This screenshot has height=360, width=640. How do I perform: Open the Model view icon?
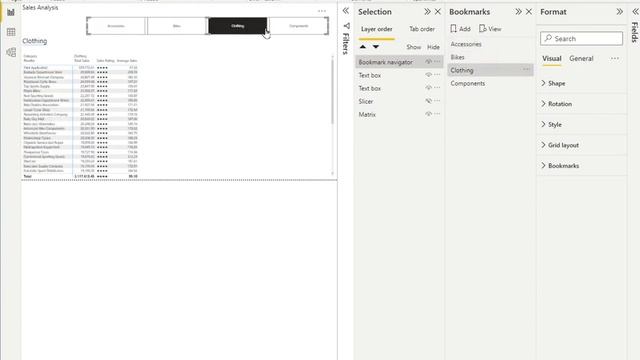[x=11, y=52]
